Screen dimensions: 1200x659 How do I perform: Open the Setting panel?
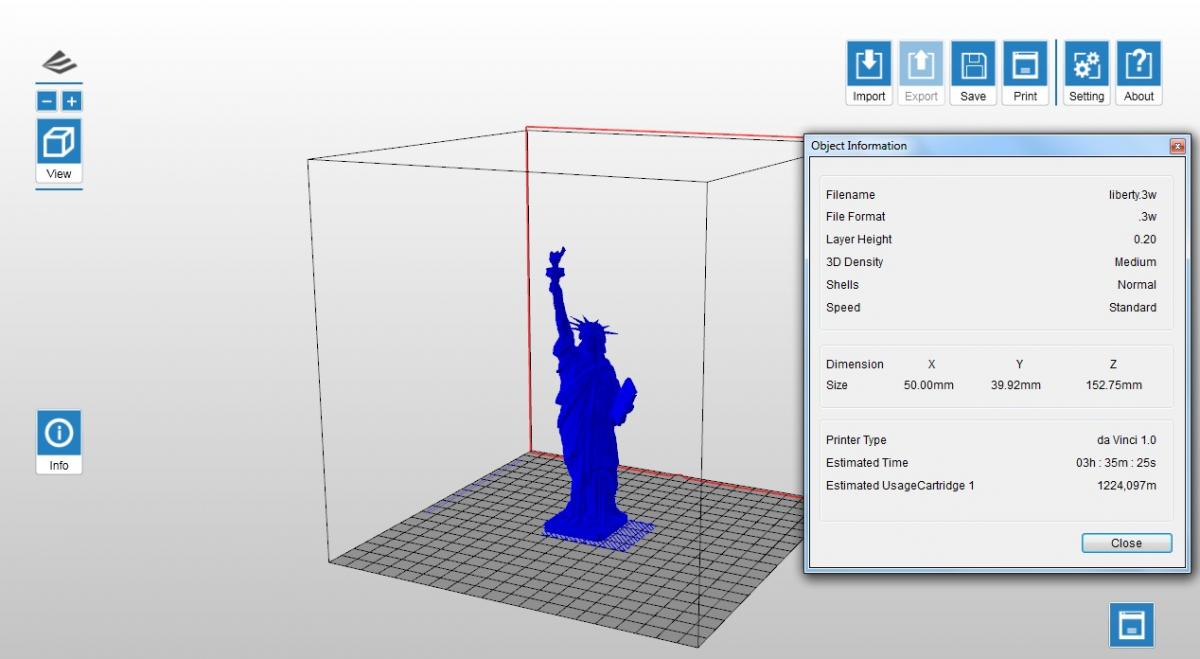pos(1086,73)
